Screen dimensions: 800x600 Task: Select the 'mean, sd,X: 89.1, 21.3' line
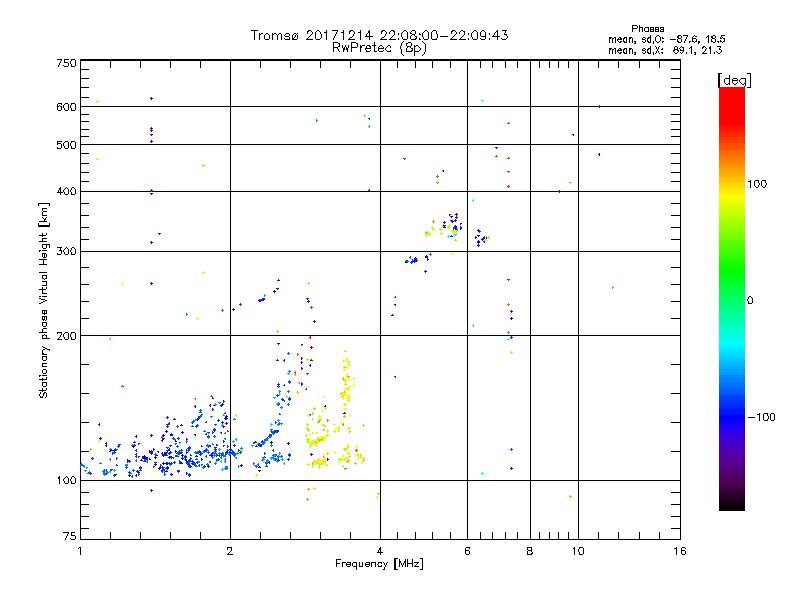click(665, 50)
